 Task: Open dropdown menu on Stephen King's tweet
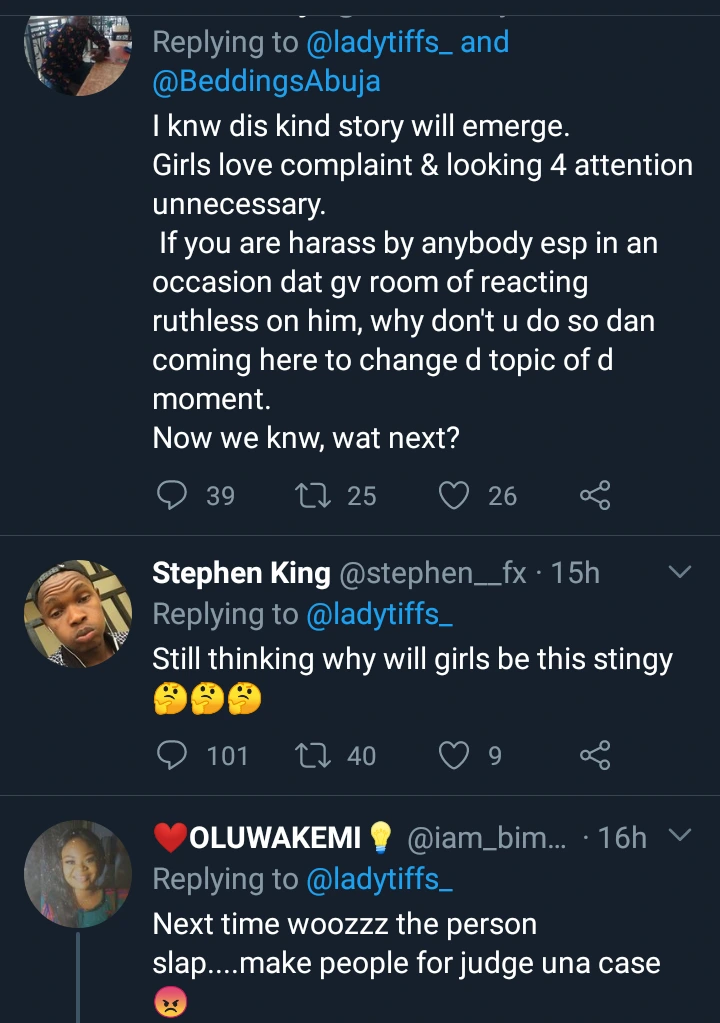tap(679, 573)
